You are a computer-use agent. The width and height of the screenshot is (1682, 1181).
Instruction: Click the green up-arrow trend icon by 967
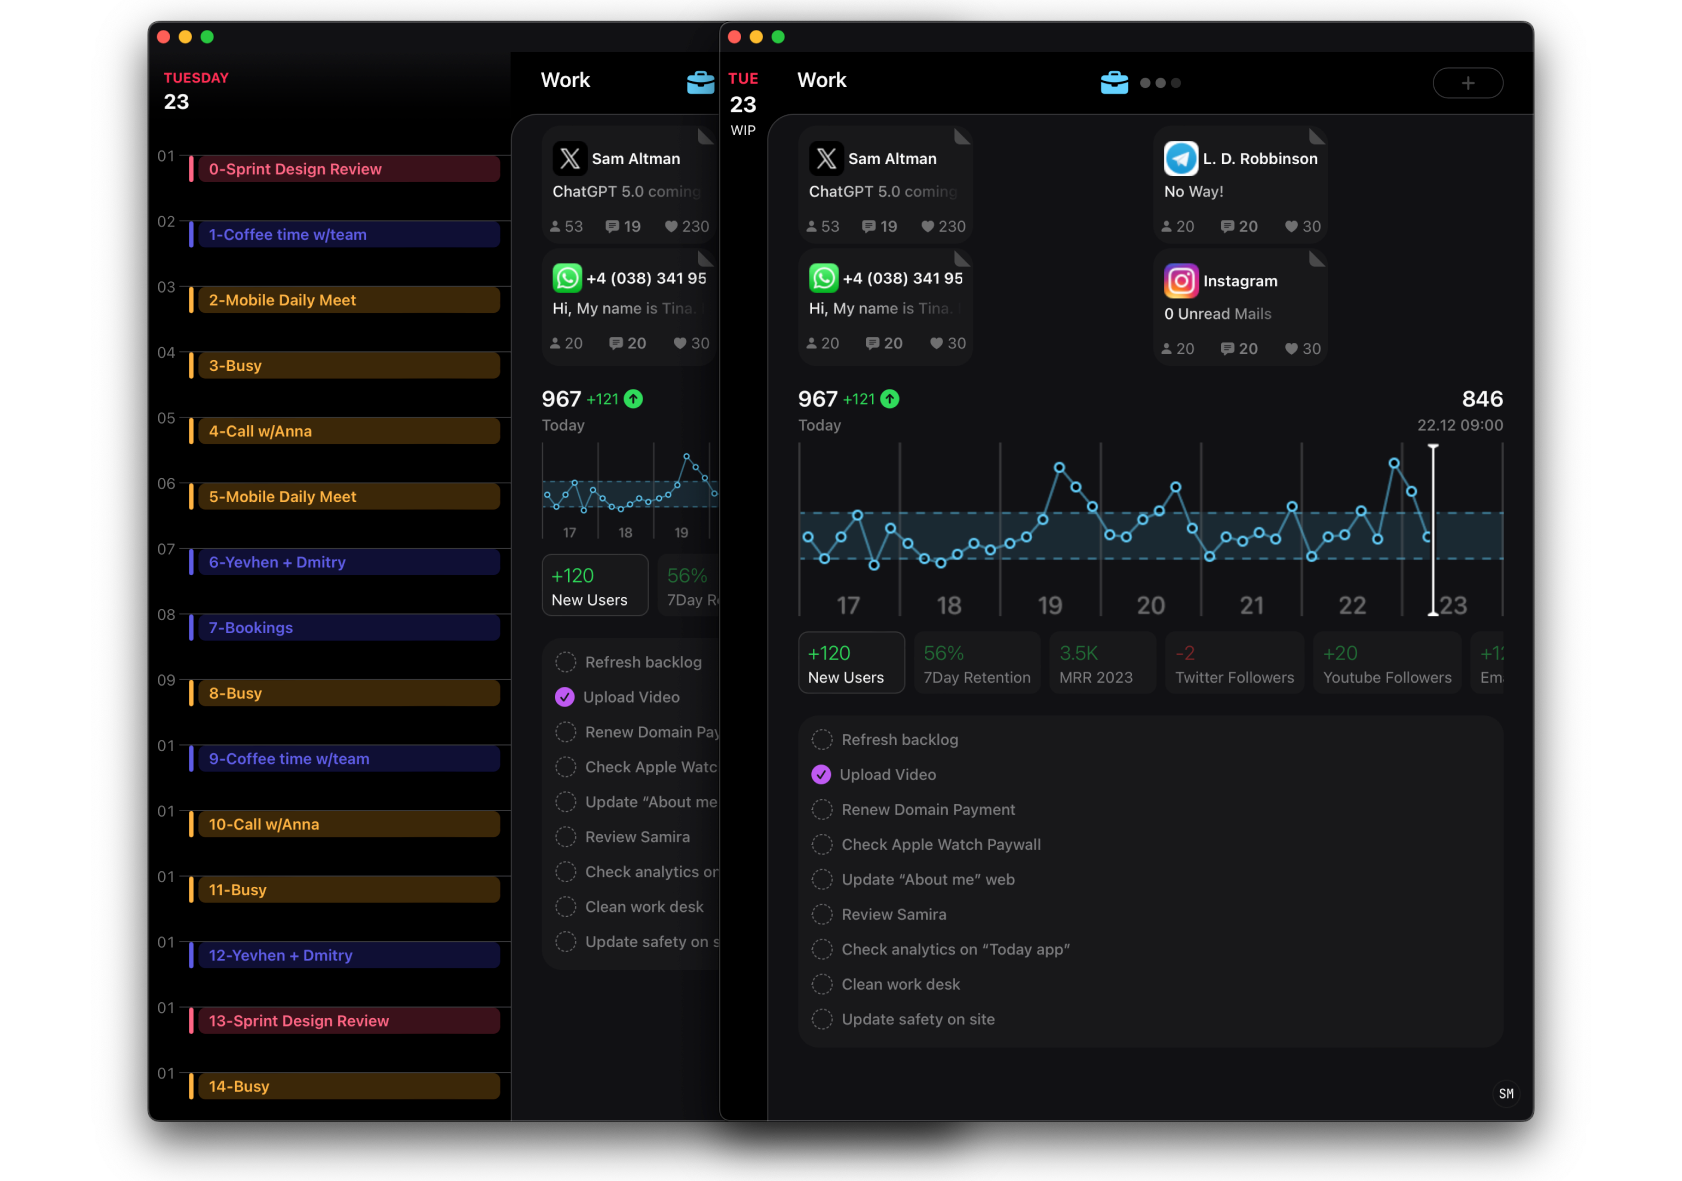coord(890,399)
